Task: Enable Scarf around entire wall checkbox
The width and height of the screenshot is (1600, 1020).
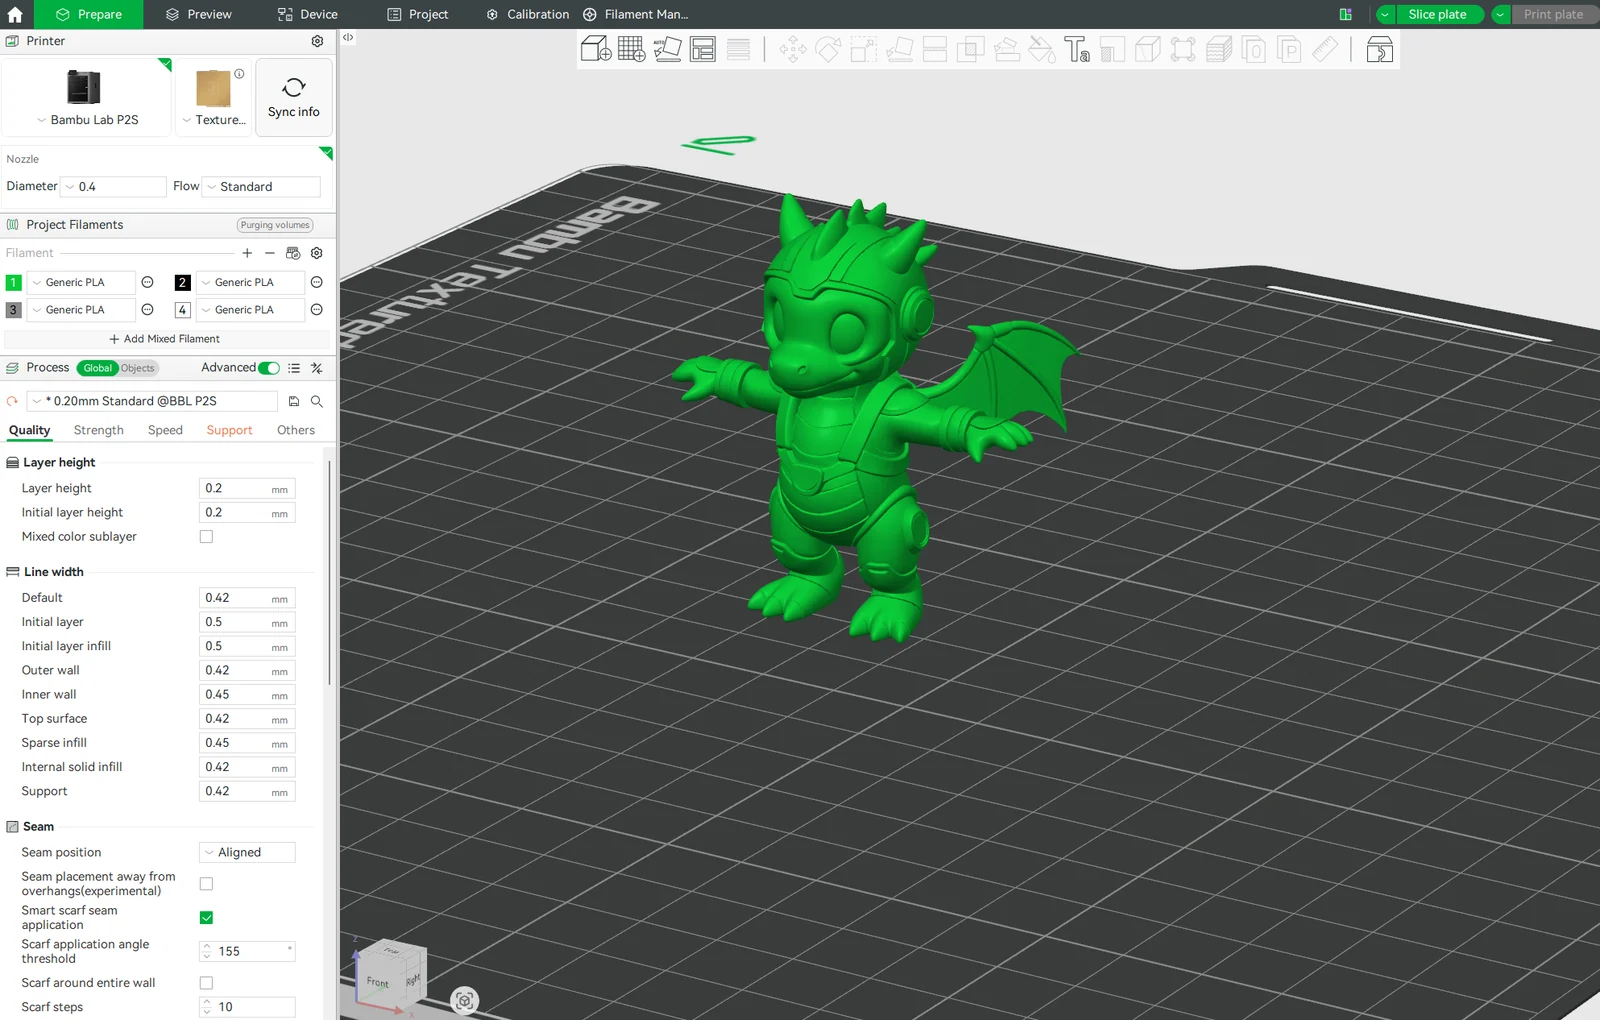Action: 206,983
